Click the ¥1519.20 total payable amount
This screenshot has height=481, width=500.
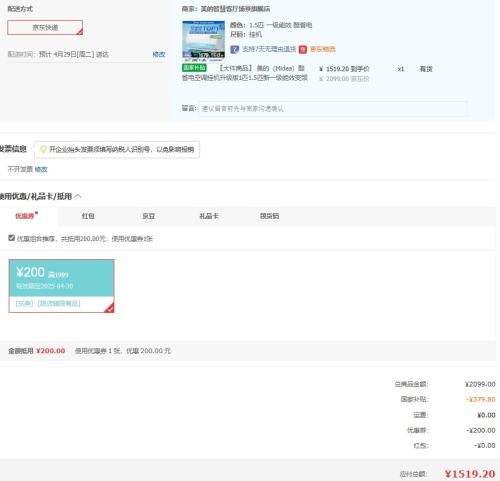pos(470,474)
